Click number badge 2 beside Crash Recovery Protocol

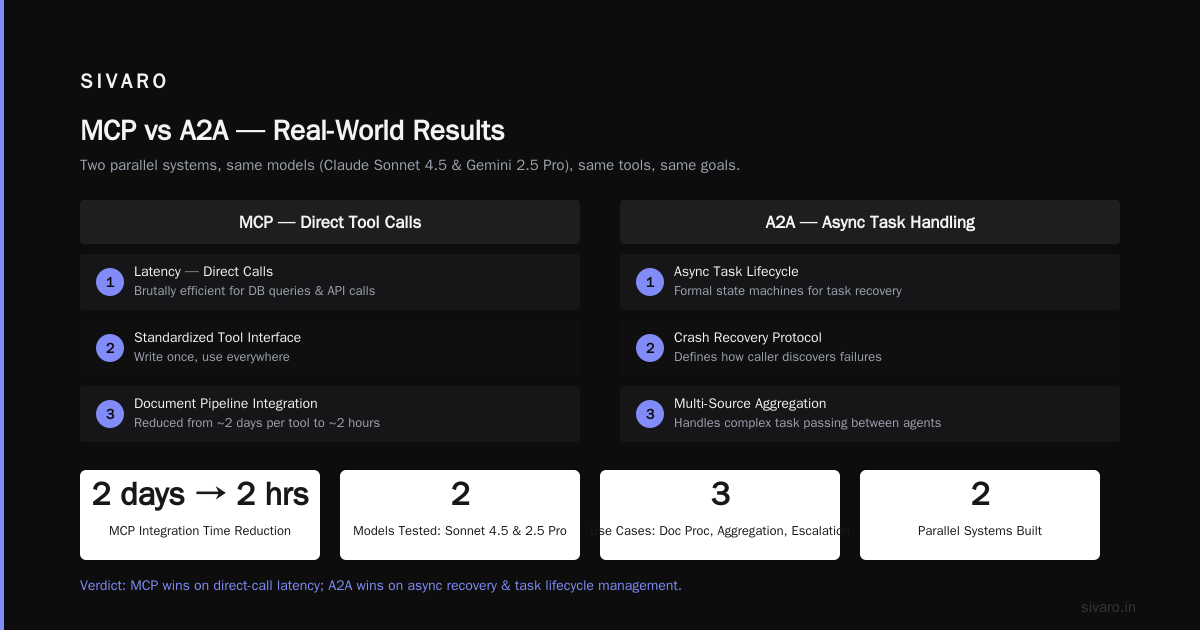coord(650,348)
